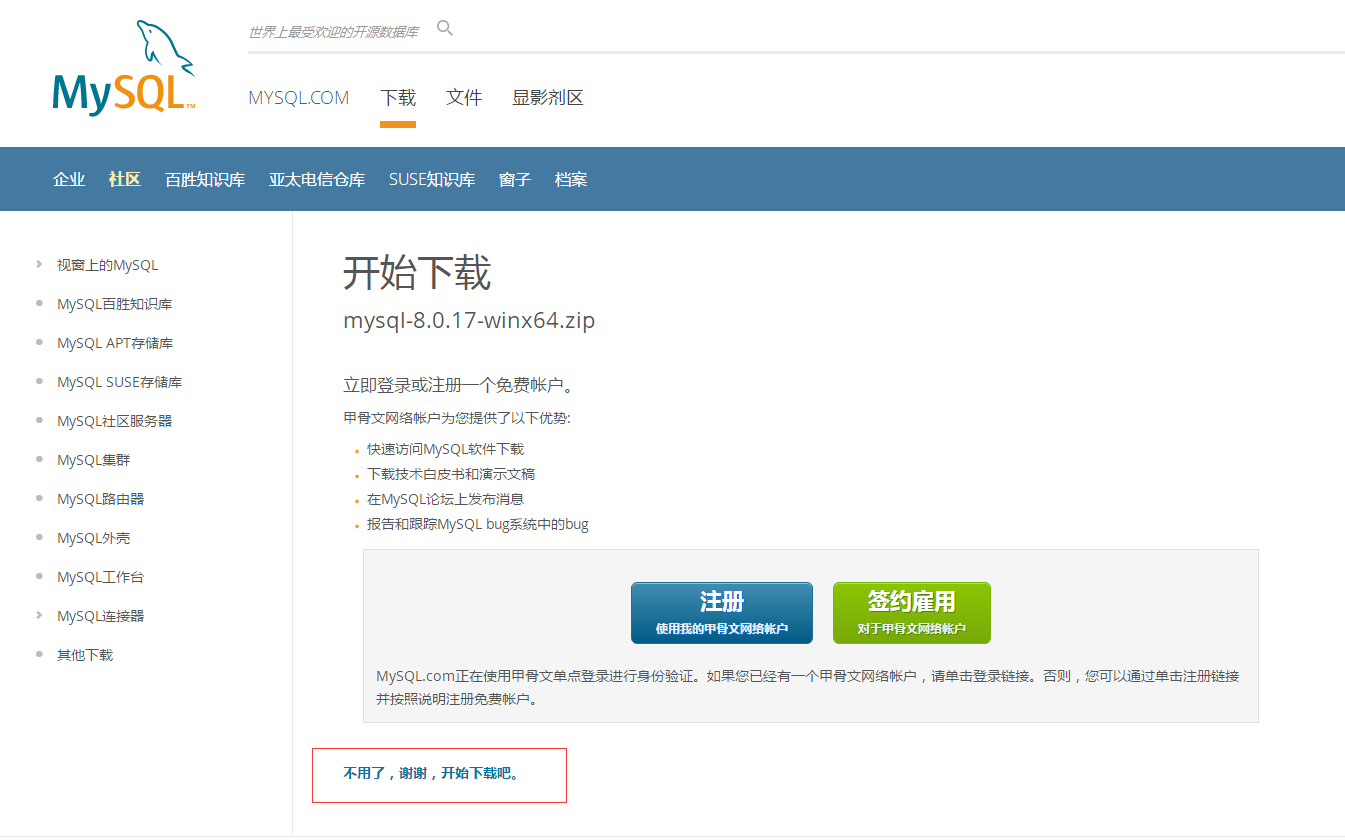Image resolution: width=1345 pixels, height=840 pixels.
Task: Open the 显影剂区 tab
Action: click(548, 98)
